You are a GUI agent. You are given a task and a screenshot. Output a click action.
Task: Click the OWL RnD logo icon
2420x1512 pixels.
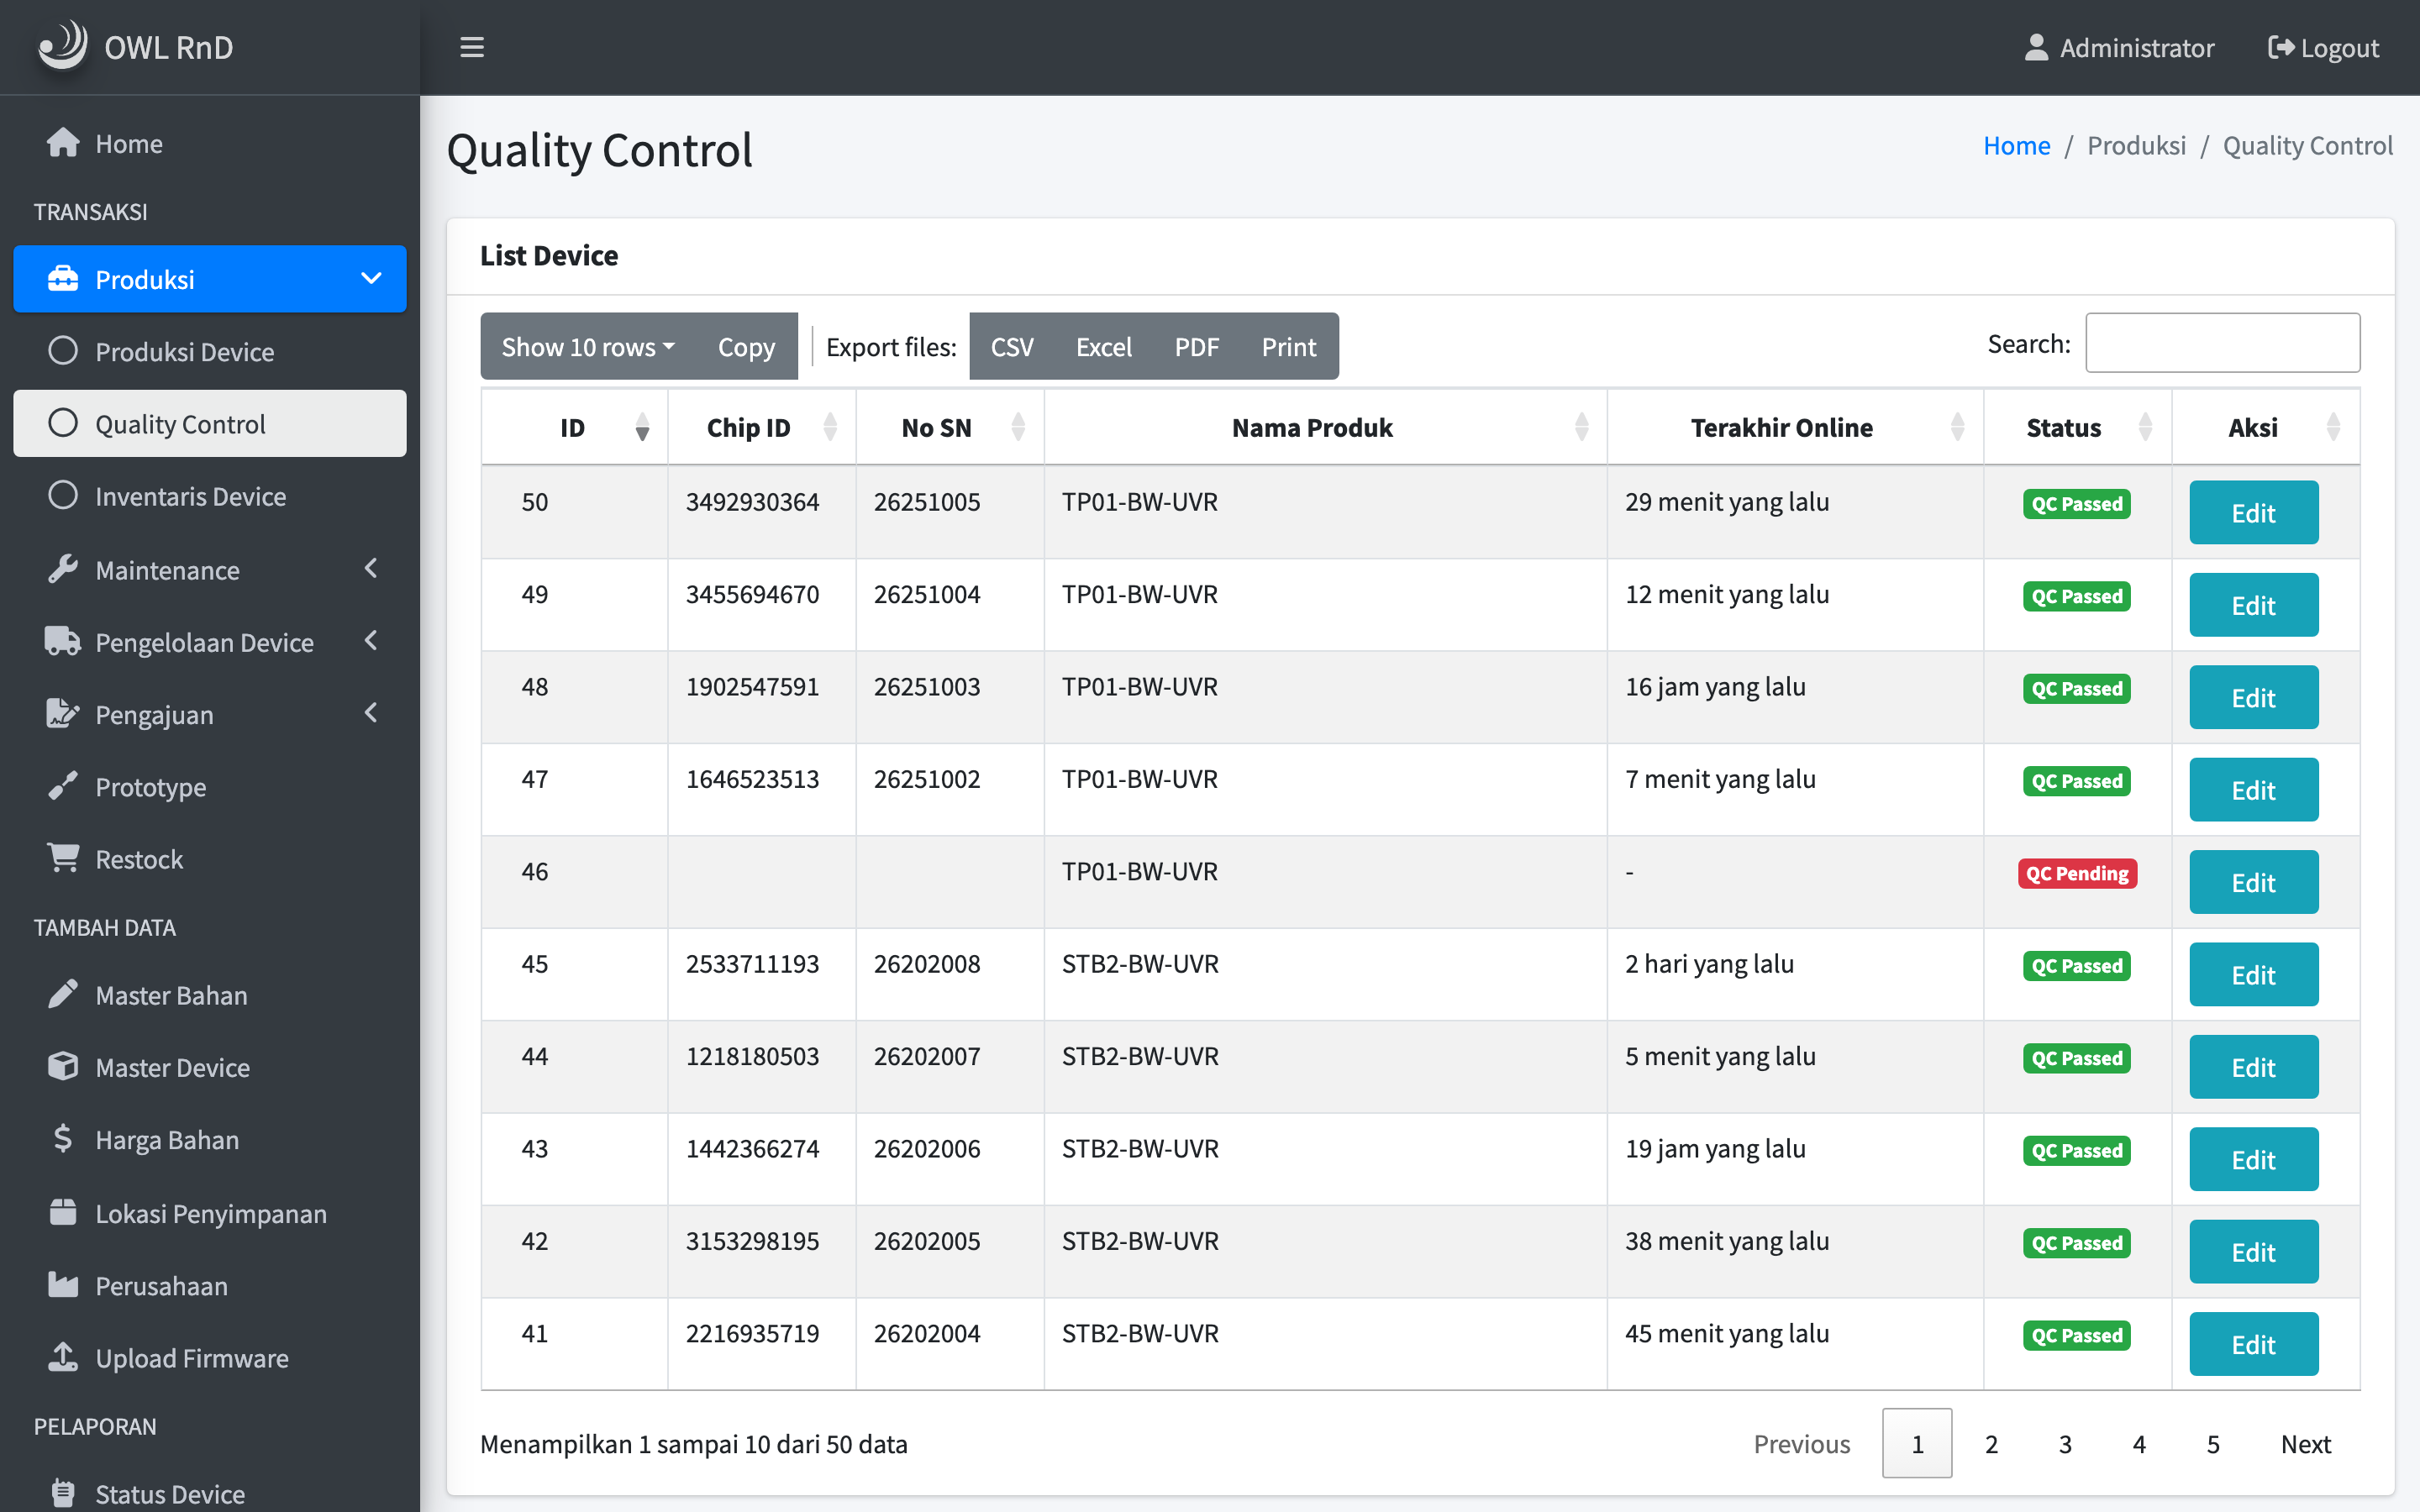[62, 46]
